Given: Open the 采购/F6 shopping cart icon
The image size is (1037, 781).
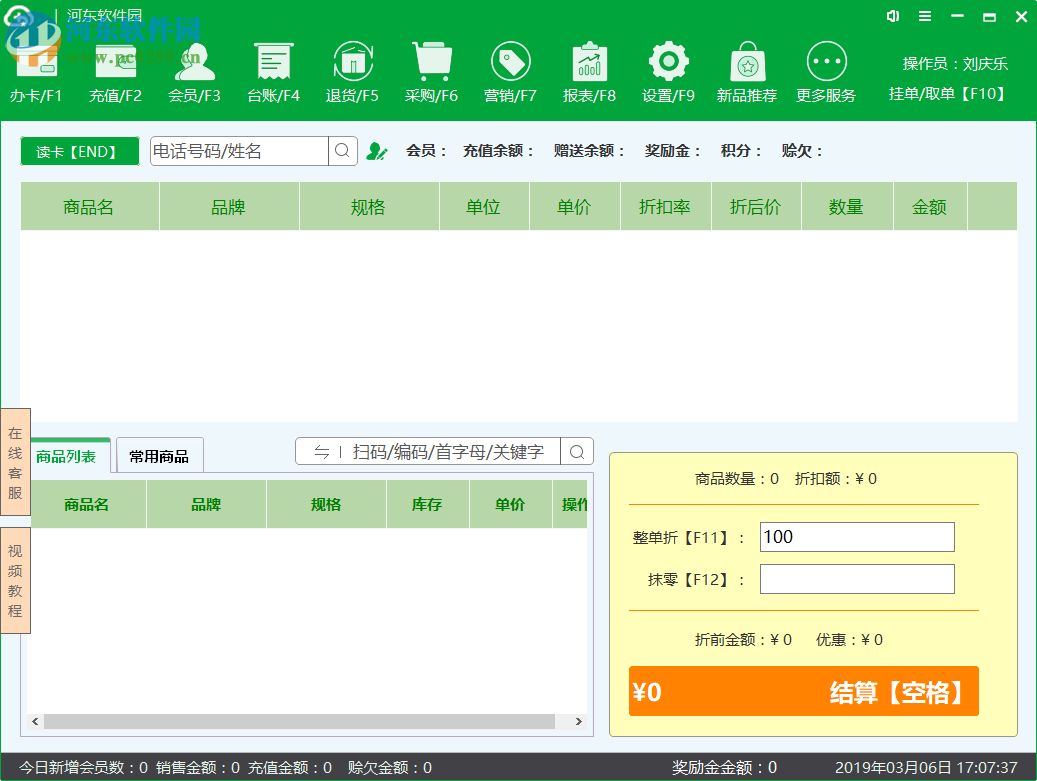Looking at the screenshot, I should point(431,63).
